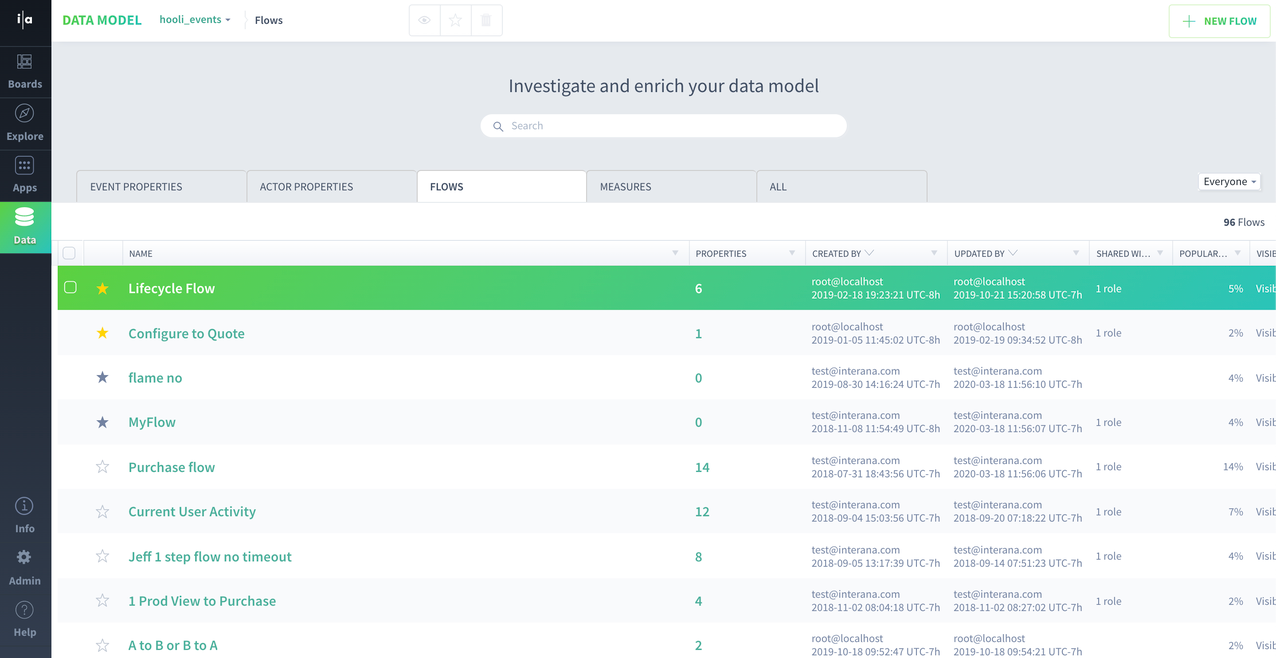Go to the Explore compass icon
Screen dimensions: 1276x658
coord(25,113)
